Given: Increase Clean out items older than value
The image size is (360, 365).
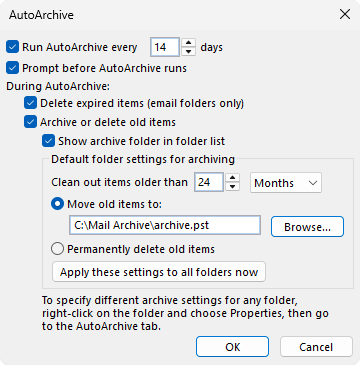Looking at the screenshot, I should tap(233, 178).
